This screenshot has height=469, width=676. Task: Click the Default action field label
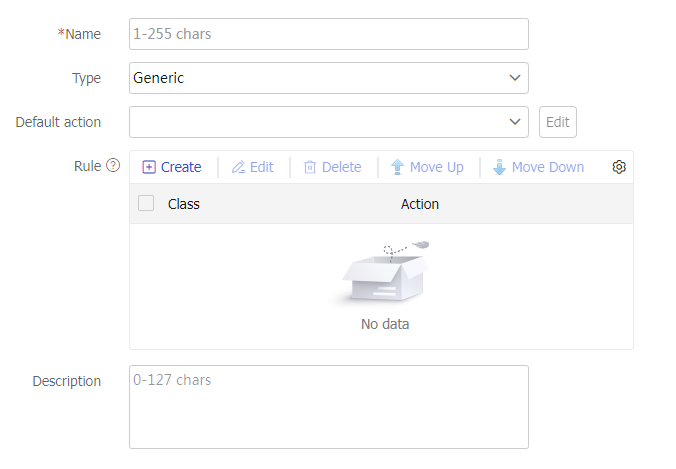[58, 122]
